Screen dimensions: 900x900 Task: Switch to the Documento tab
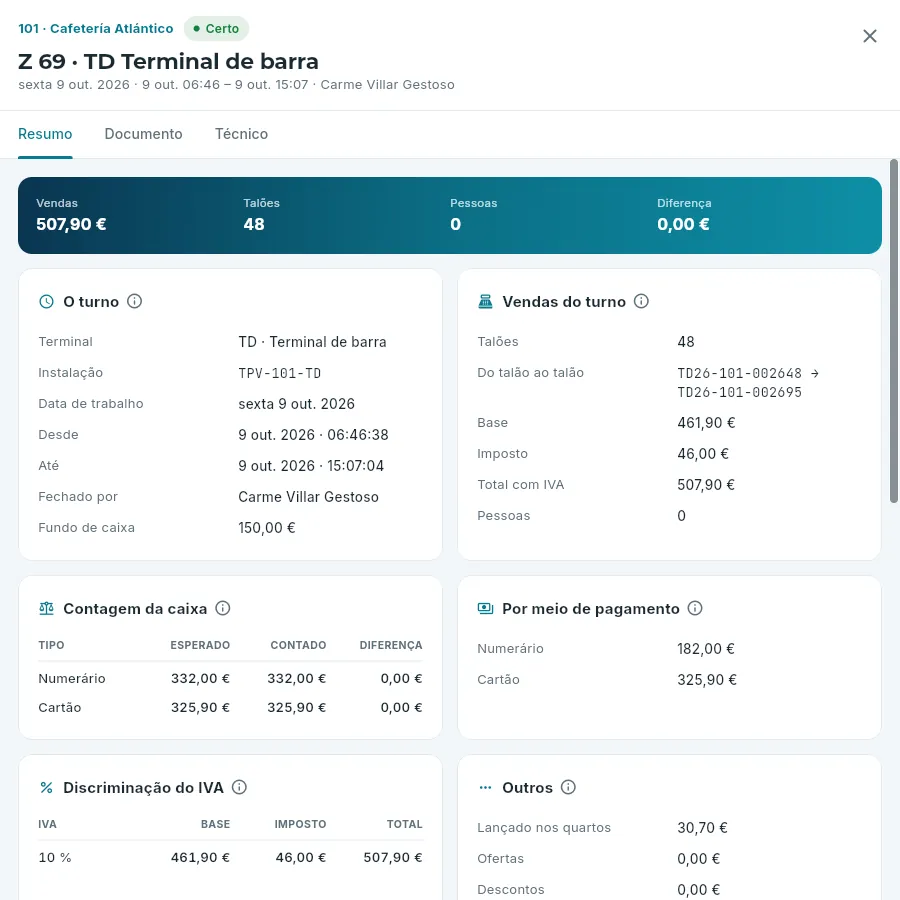(143, 134)
